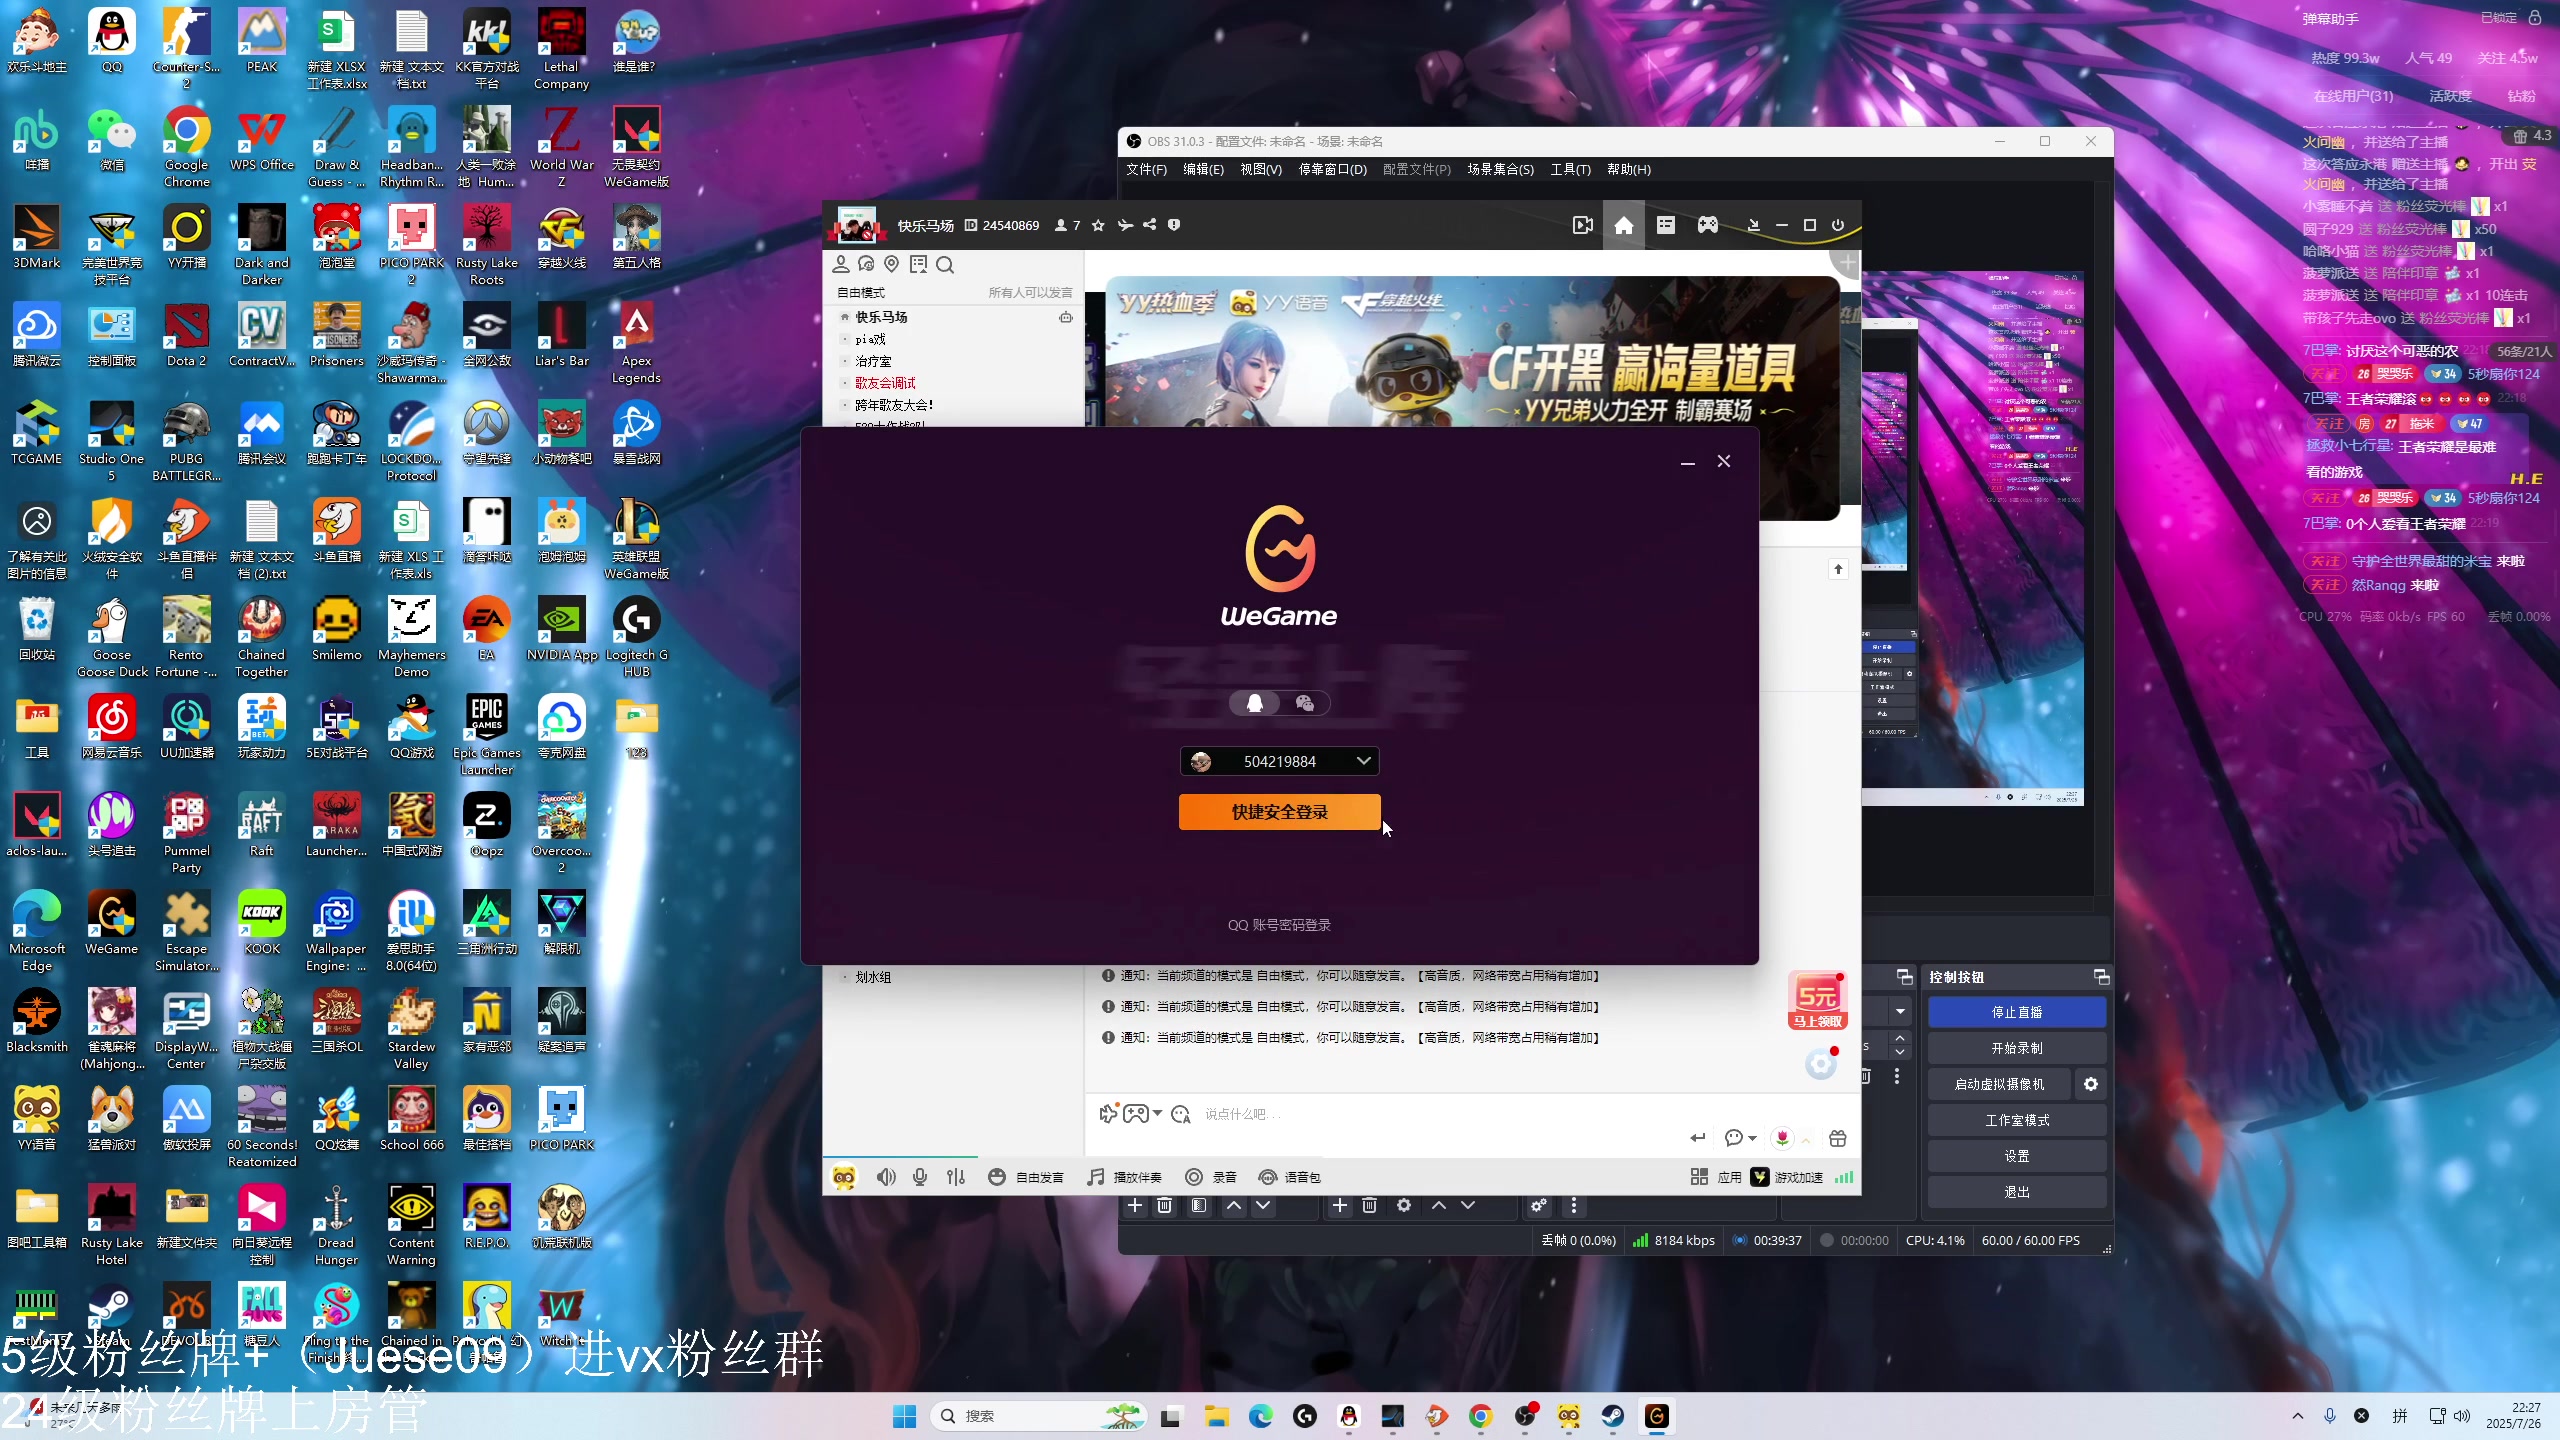Click the 快捷安全登录 login button in WeGame

pyautogui.click(x=1279, y=812)
